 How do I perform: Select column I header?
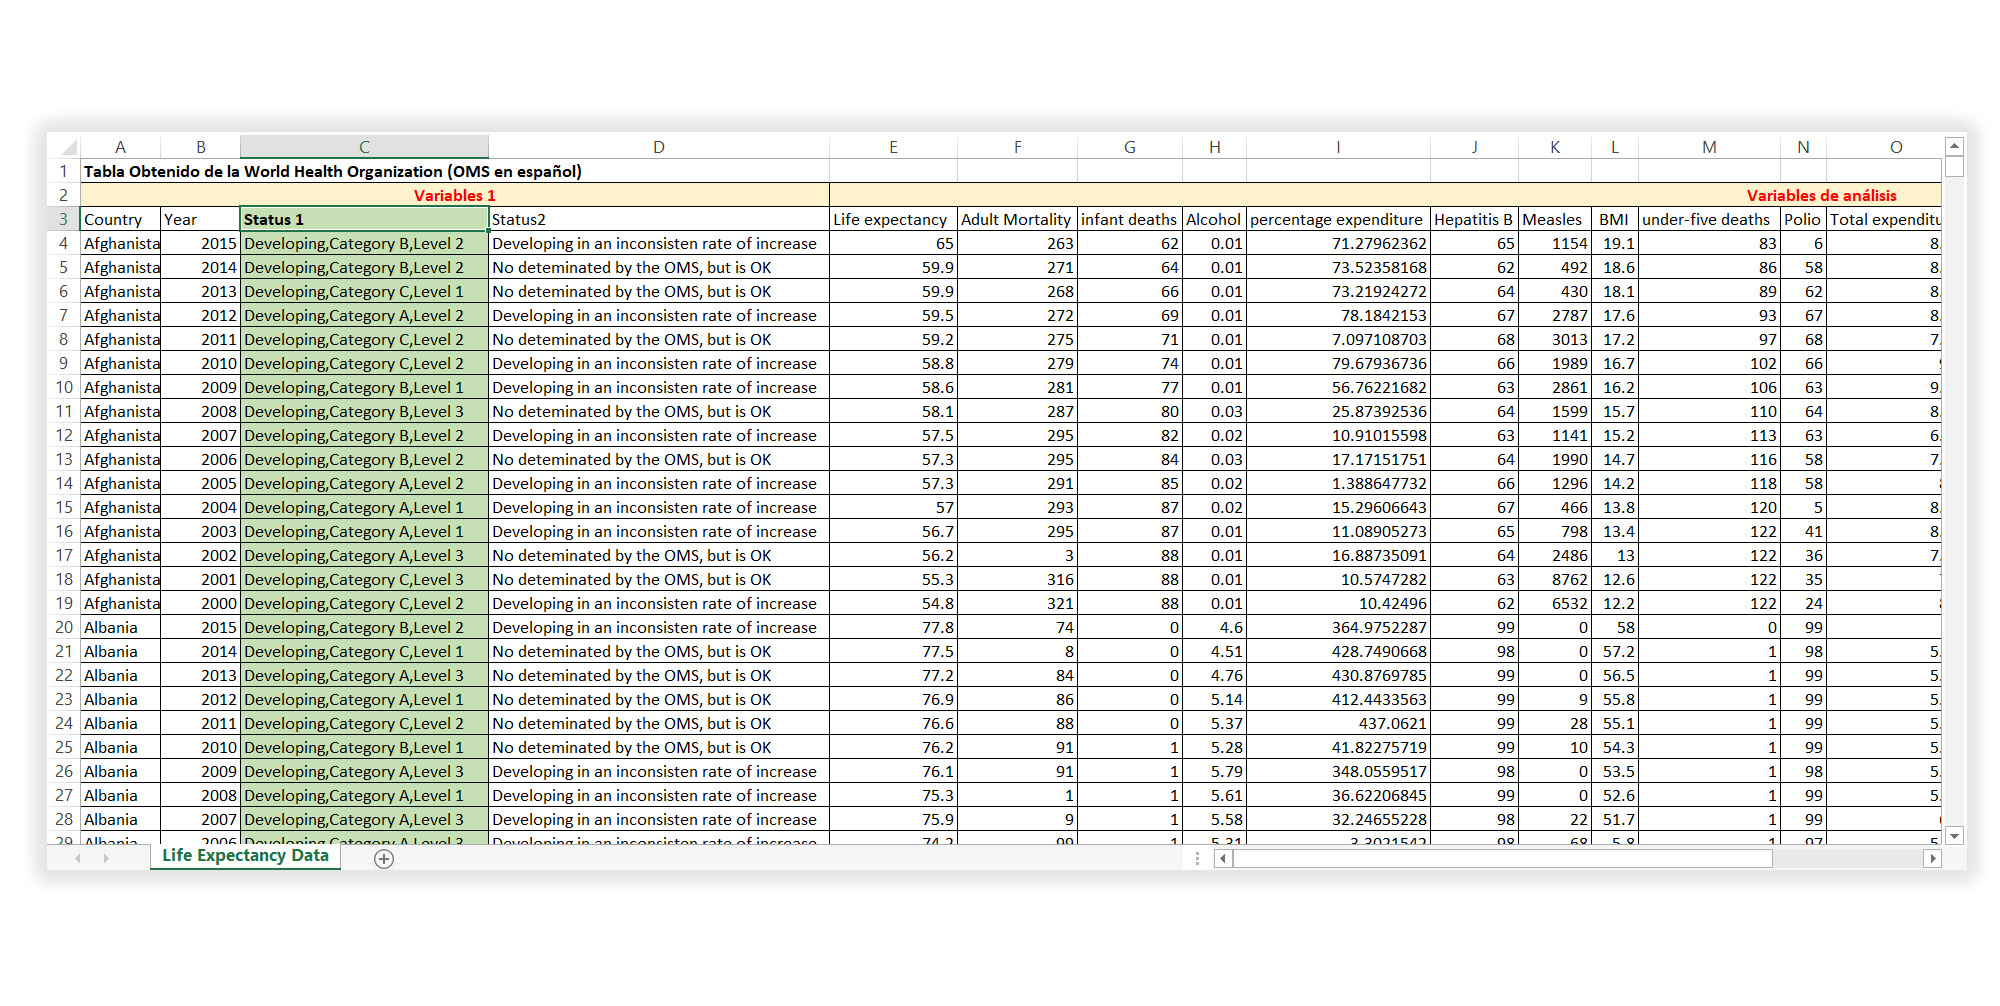pos(1338,147)
